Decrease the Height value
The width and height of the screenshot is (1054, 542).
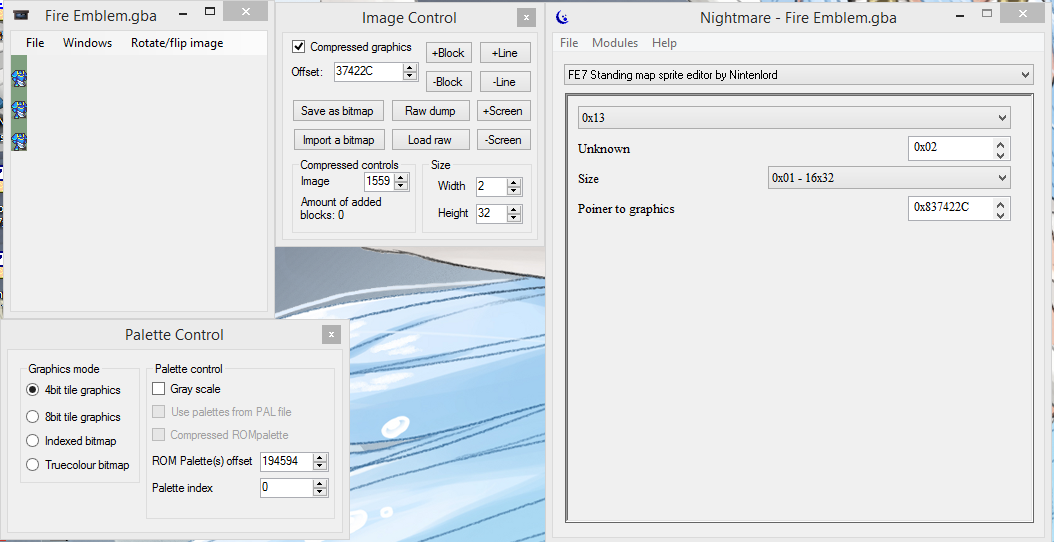[x=514, y=218]
